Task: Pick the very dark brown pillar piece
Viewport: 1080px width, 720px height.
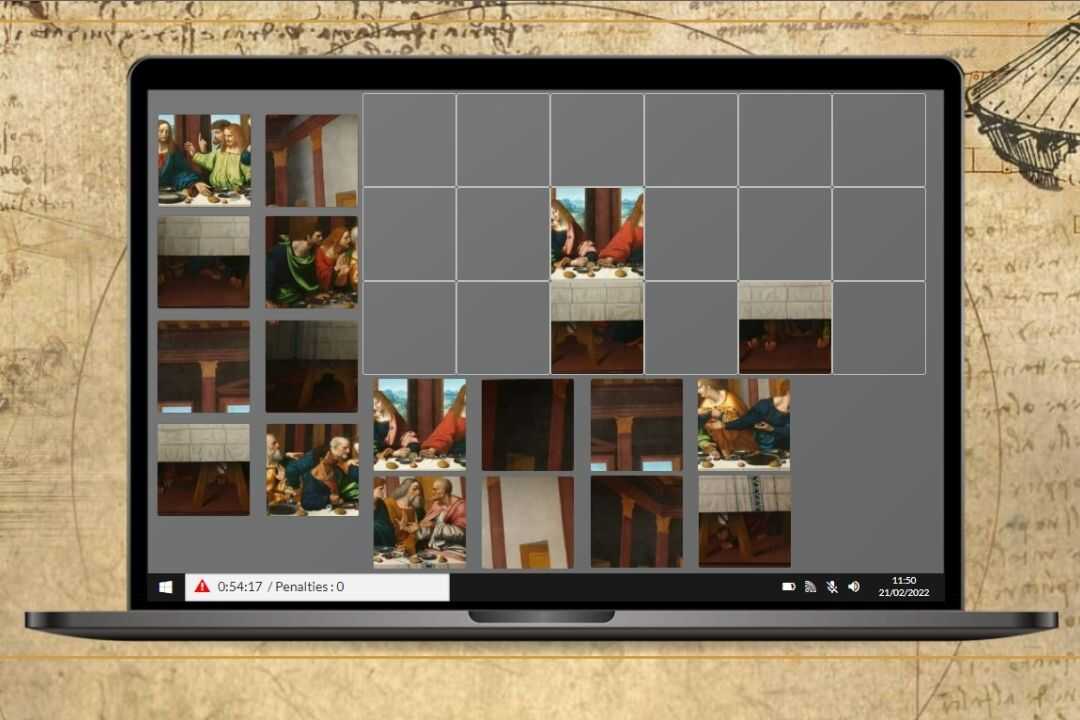Action: tap(528, 424)
